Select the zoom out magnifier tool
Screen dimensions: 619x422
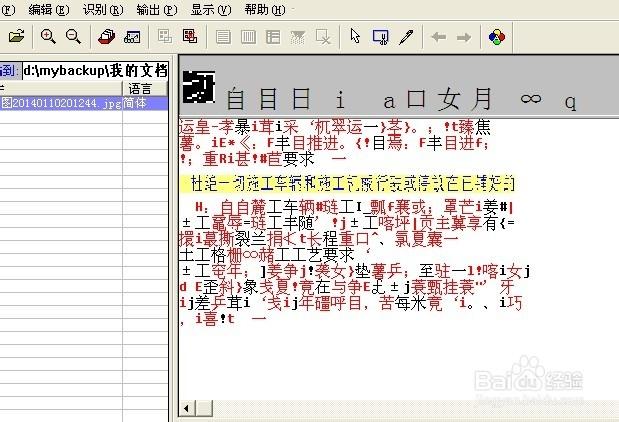tap(73, 37)
